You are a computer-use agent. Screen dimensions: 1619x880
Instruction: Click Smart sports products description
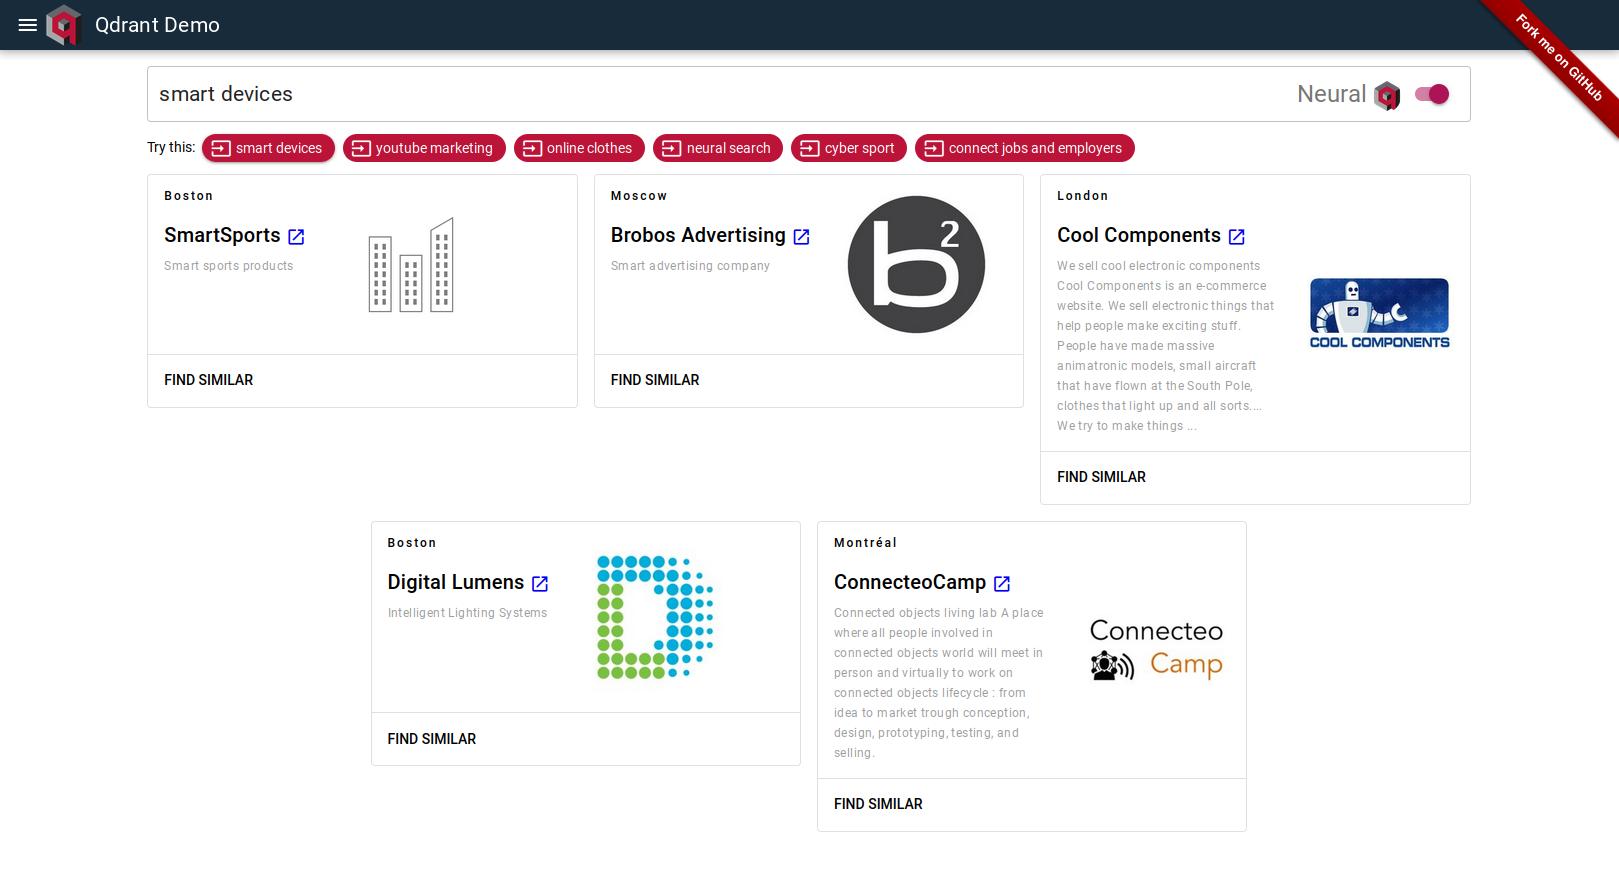[x=229, y=266]
